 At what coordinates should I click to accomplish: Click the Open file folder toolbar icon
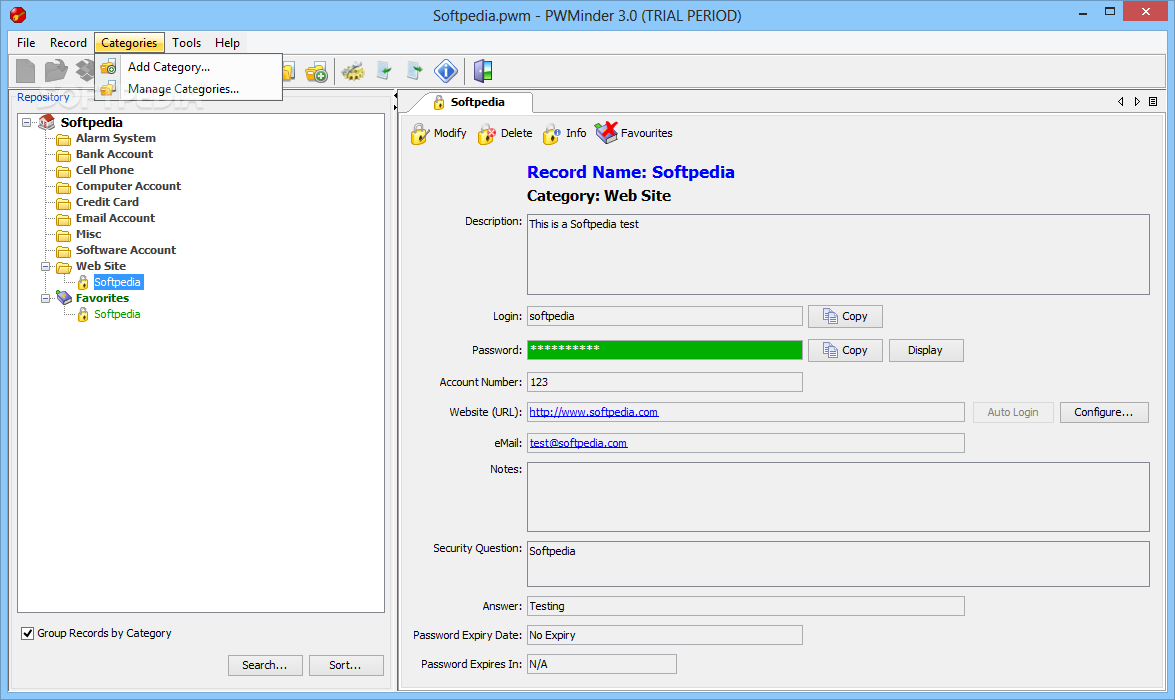[x=55, y=71]
